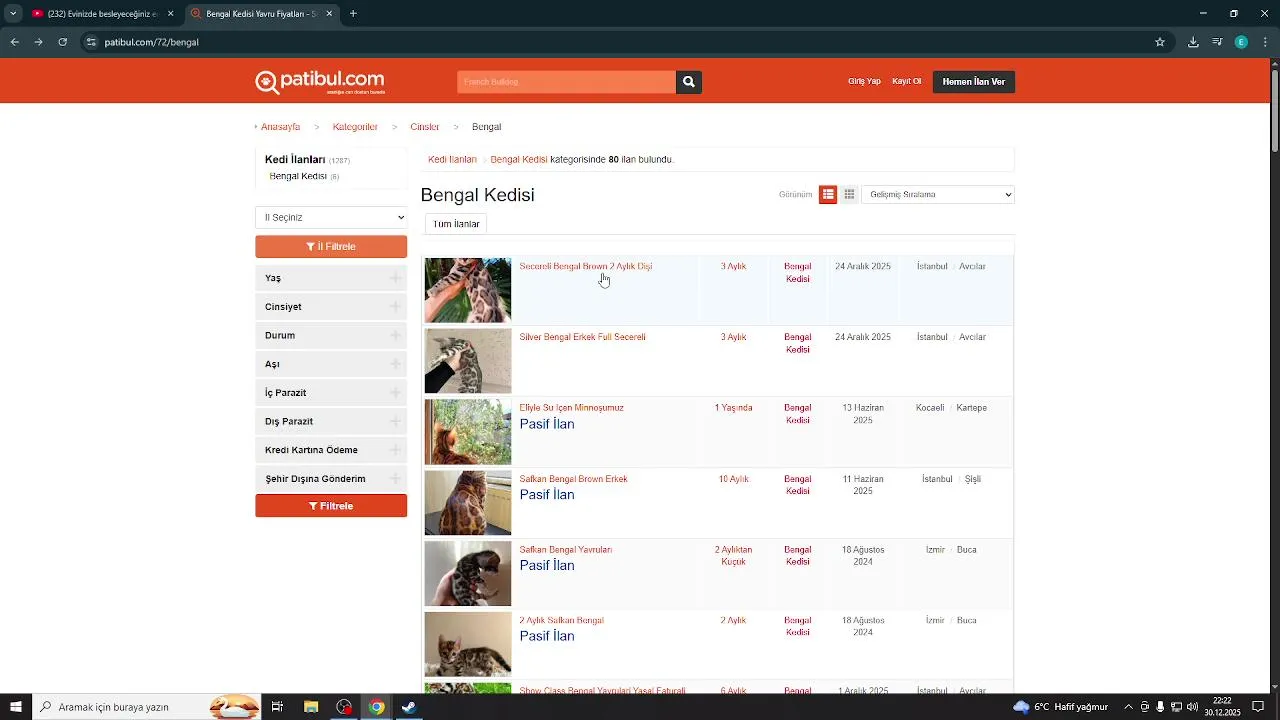The height and width of the screenshot is (720, 1280).
Task: Click the Giriş Yap link
Action: click(x=864, y=82)
